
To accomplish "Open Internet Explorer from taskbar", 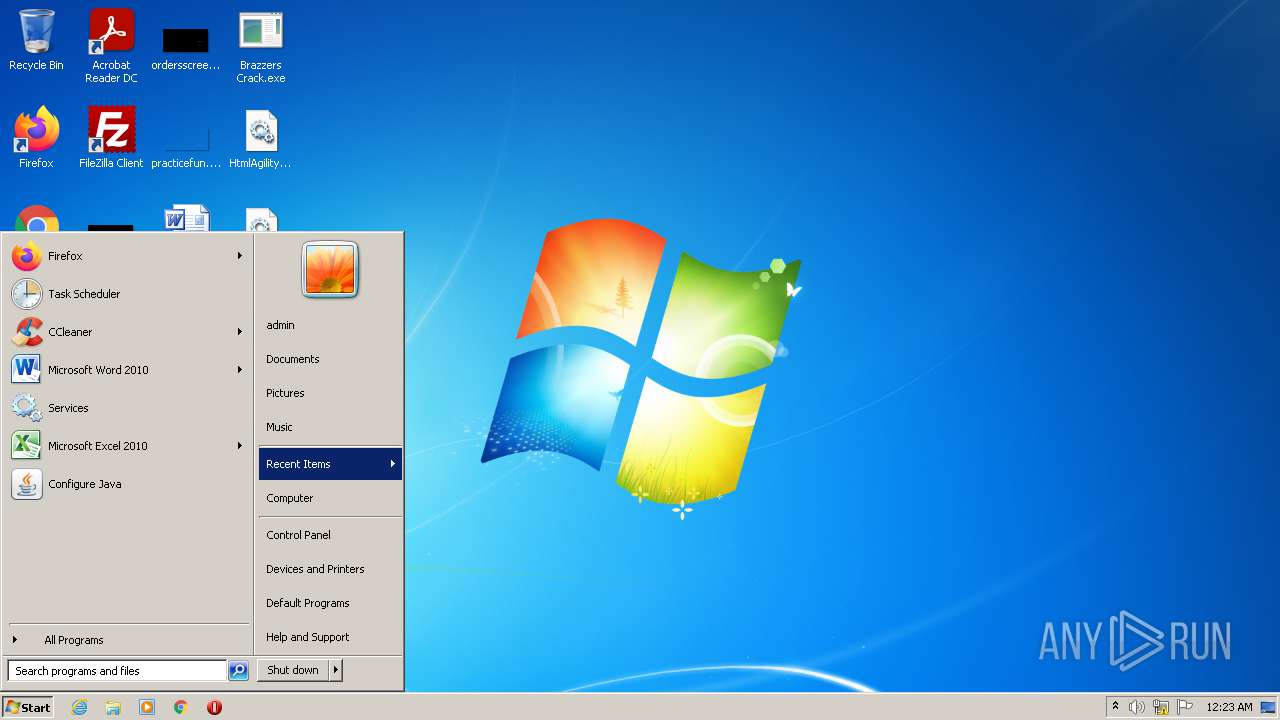I will click(x=79, y=707).
